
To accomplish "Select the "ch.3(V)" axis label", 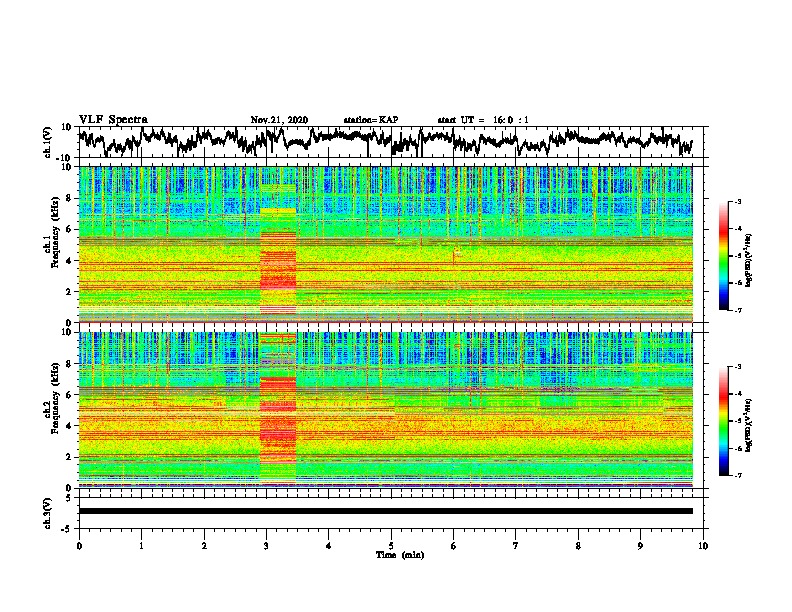I will click(x=48, y=514).
